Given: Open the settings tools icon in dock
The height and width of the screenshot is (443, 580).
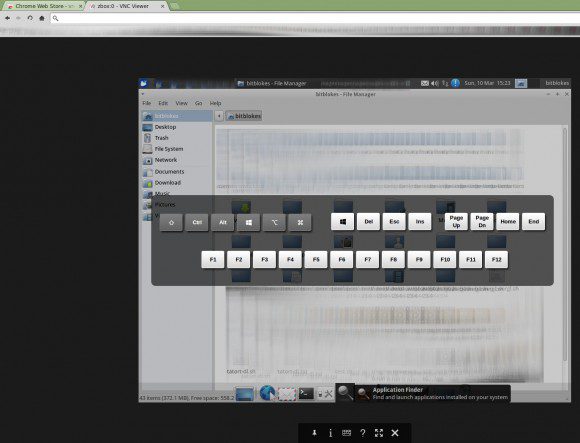Looking at the screenshot, I should 326,394.
